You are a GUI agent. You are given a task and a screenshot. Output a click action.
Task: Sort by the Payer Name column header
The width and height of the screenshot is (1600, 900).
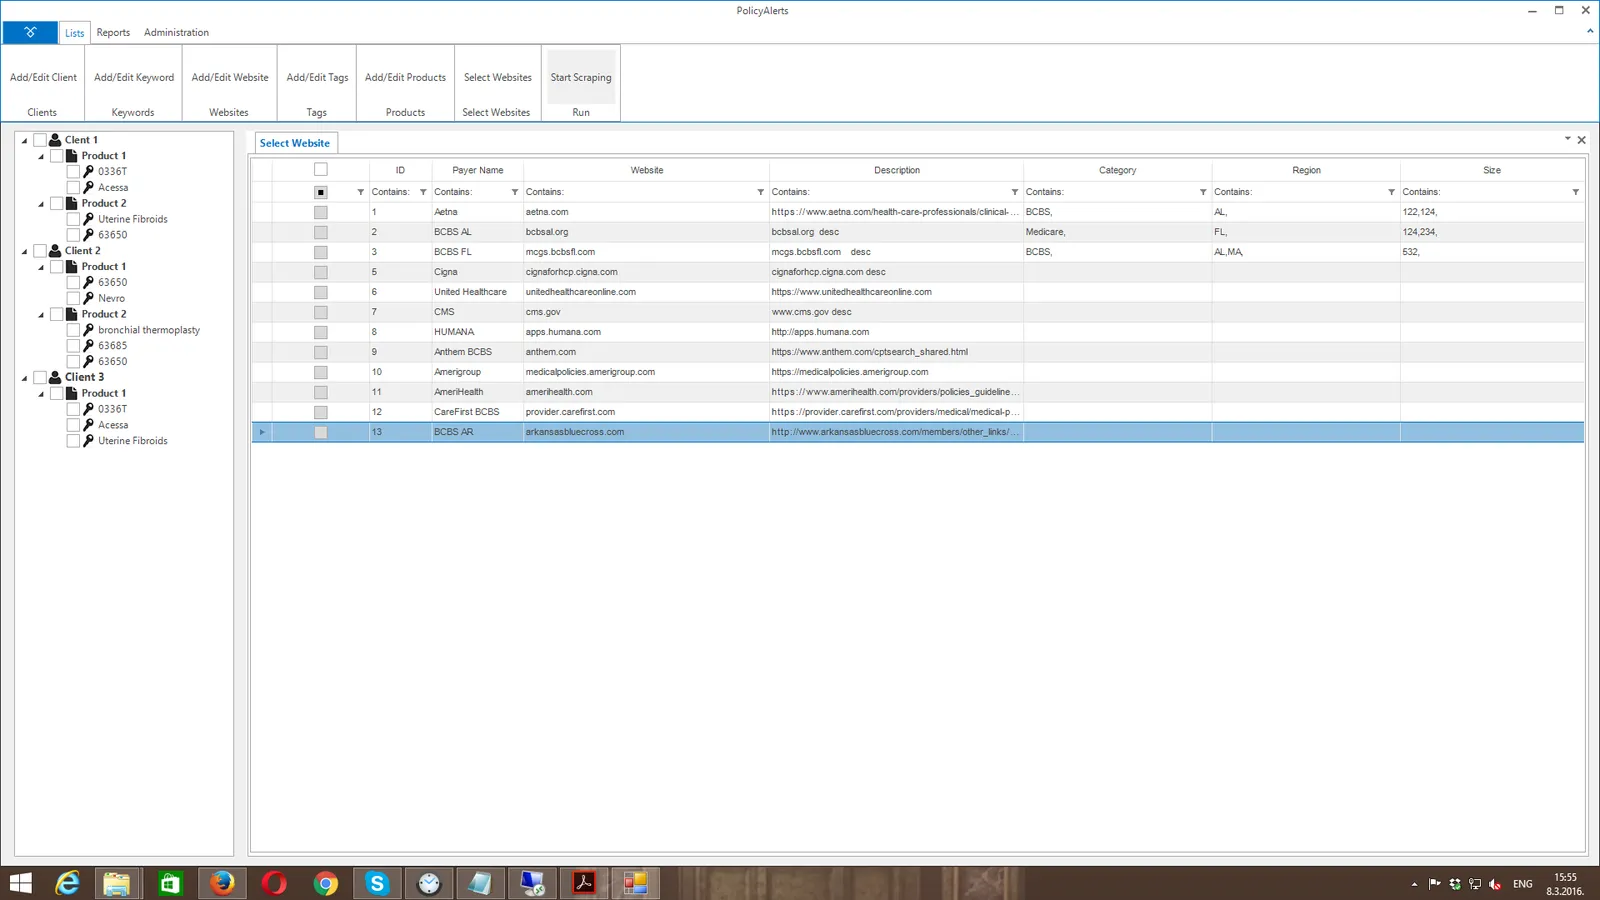point(478,170)
